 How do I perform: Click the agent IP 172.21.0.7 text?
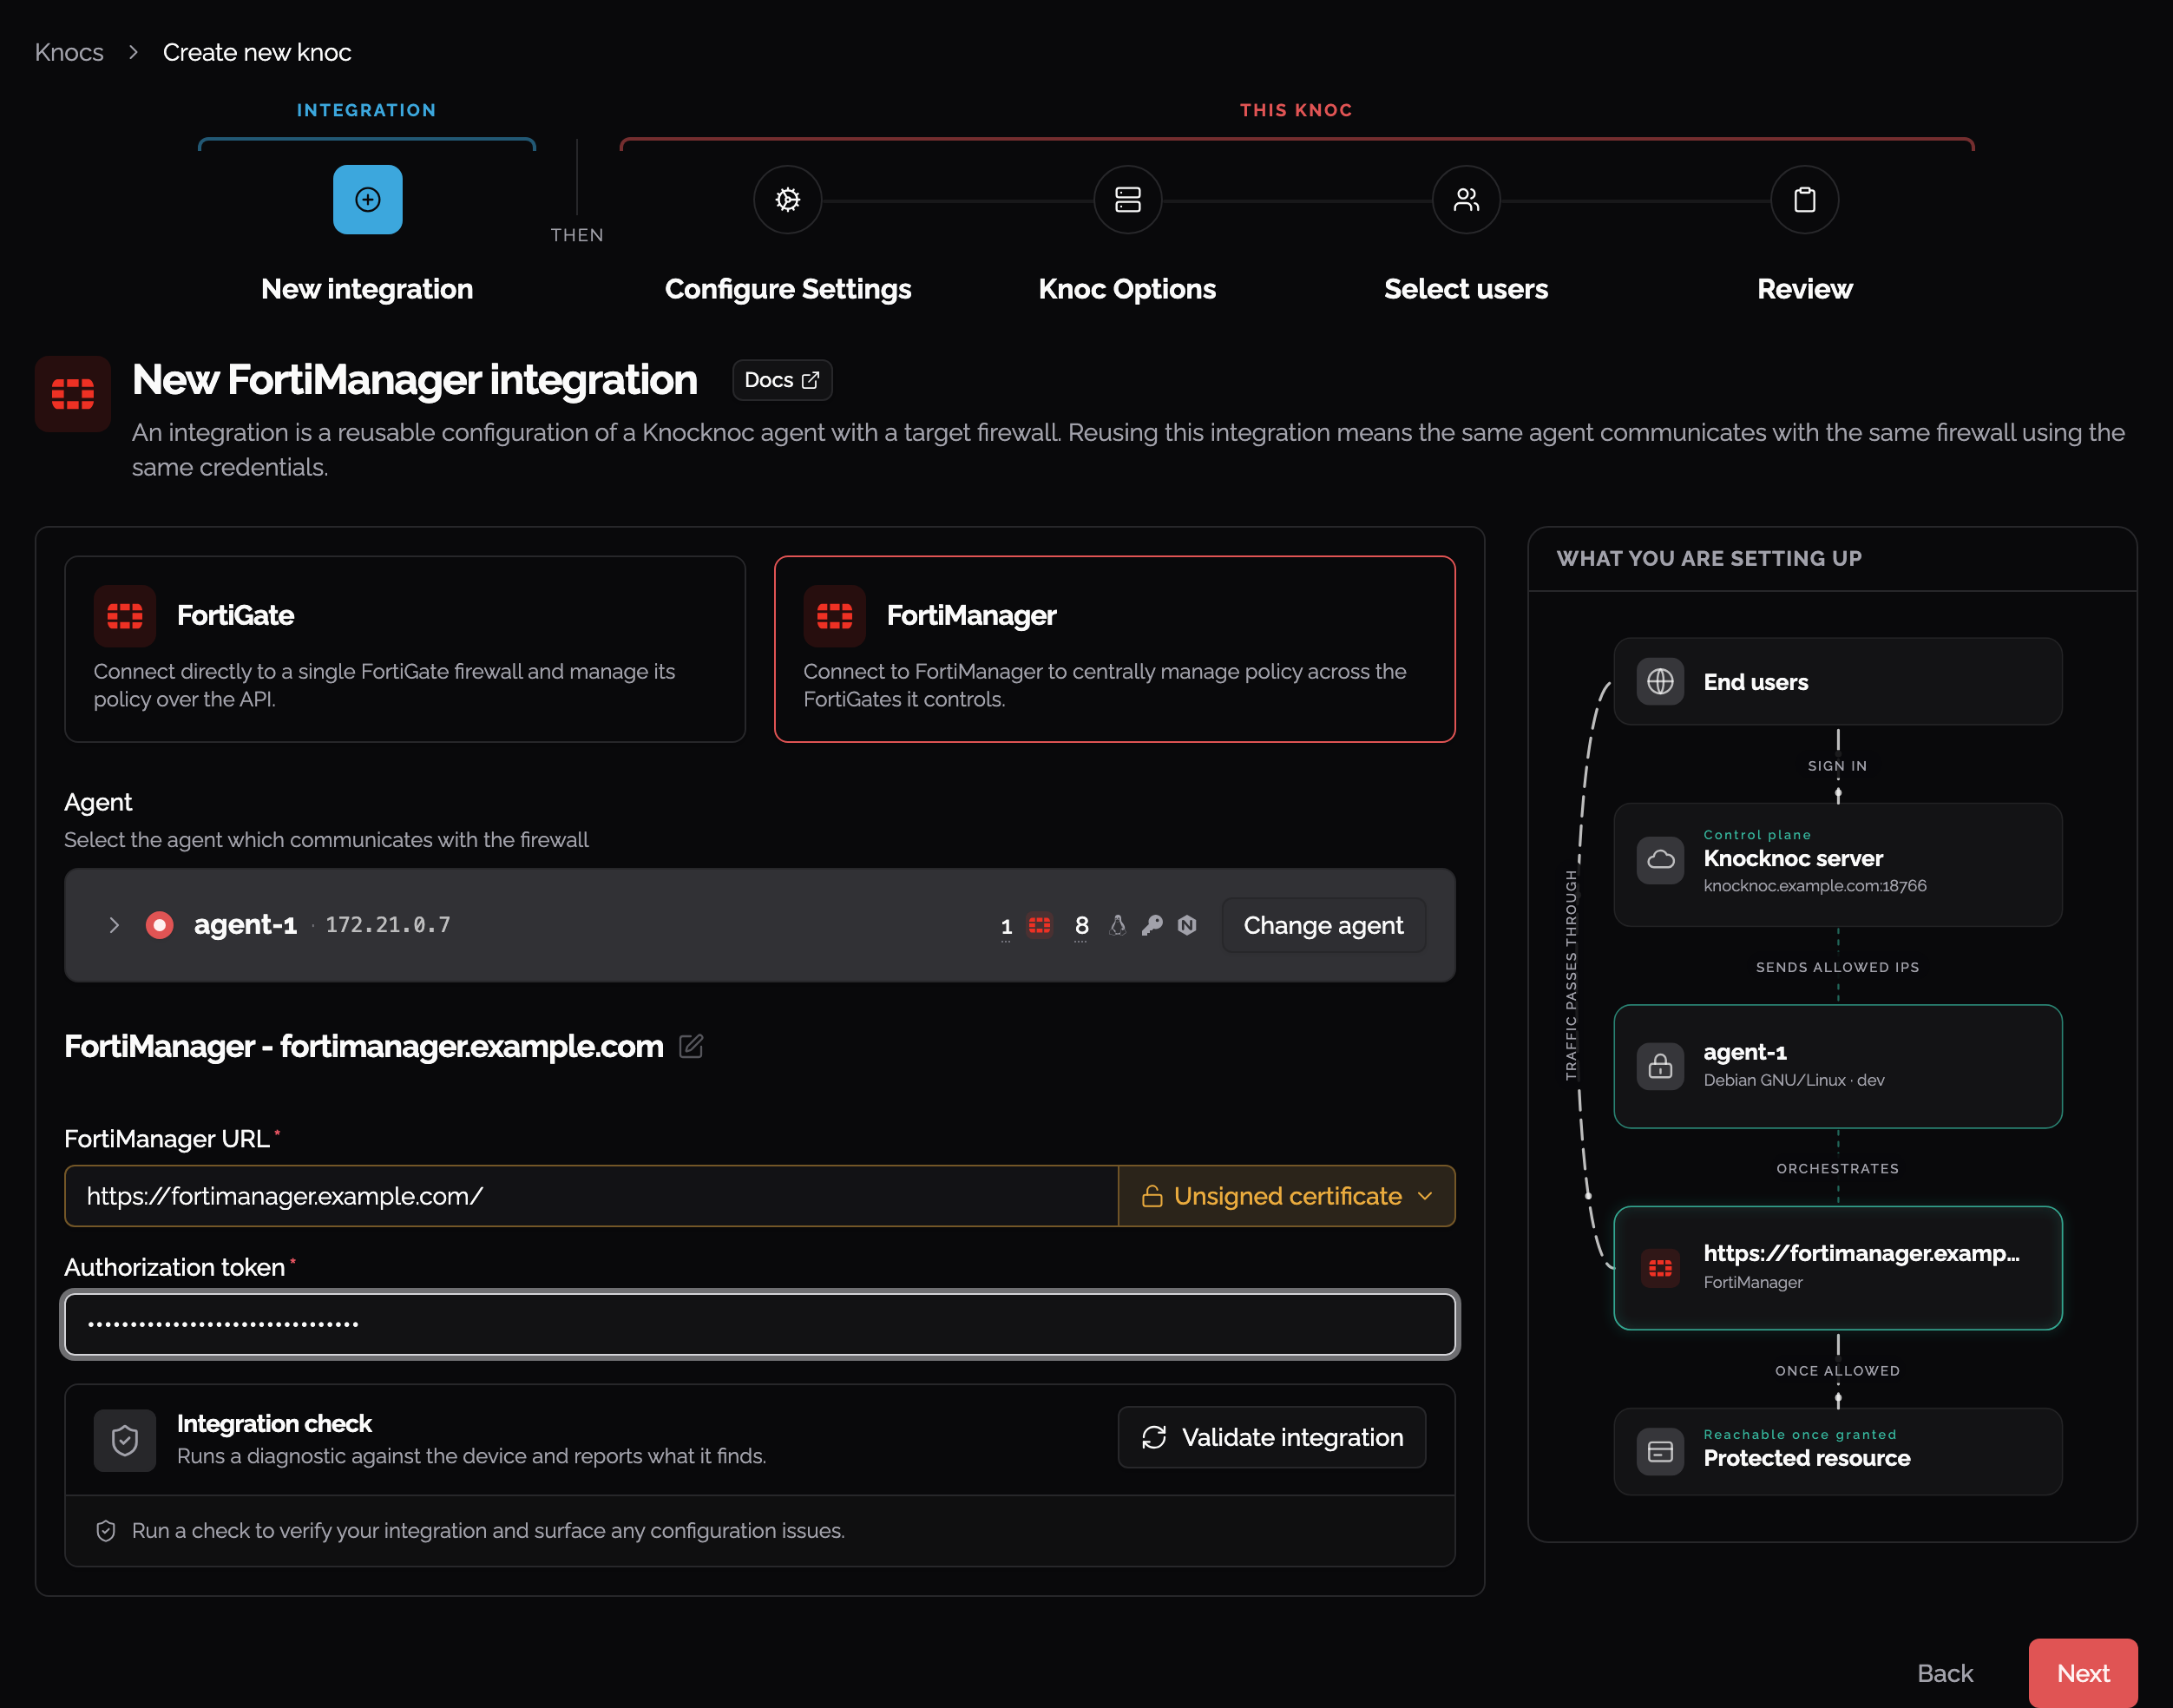388,925
